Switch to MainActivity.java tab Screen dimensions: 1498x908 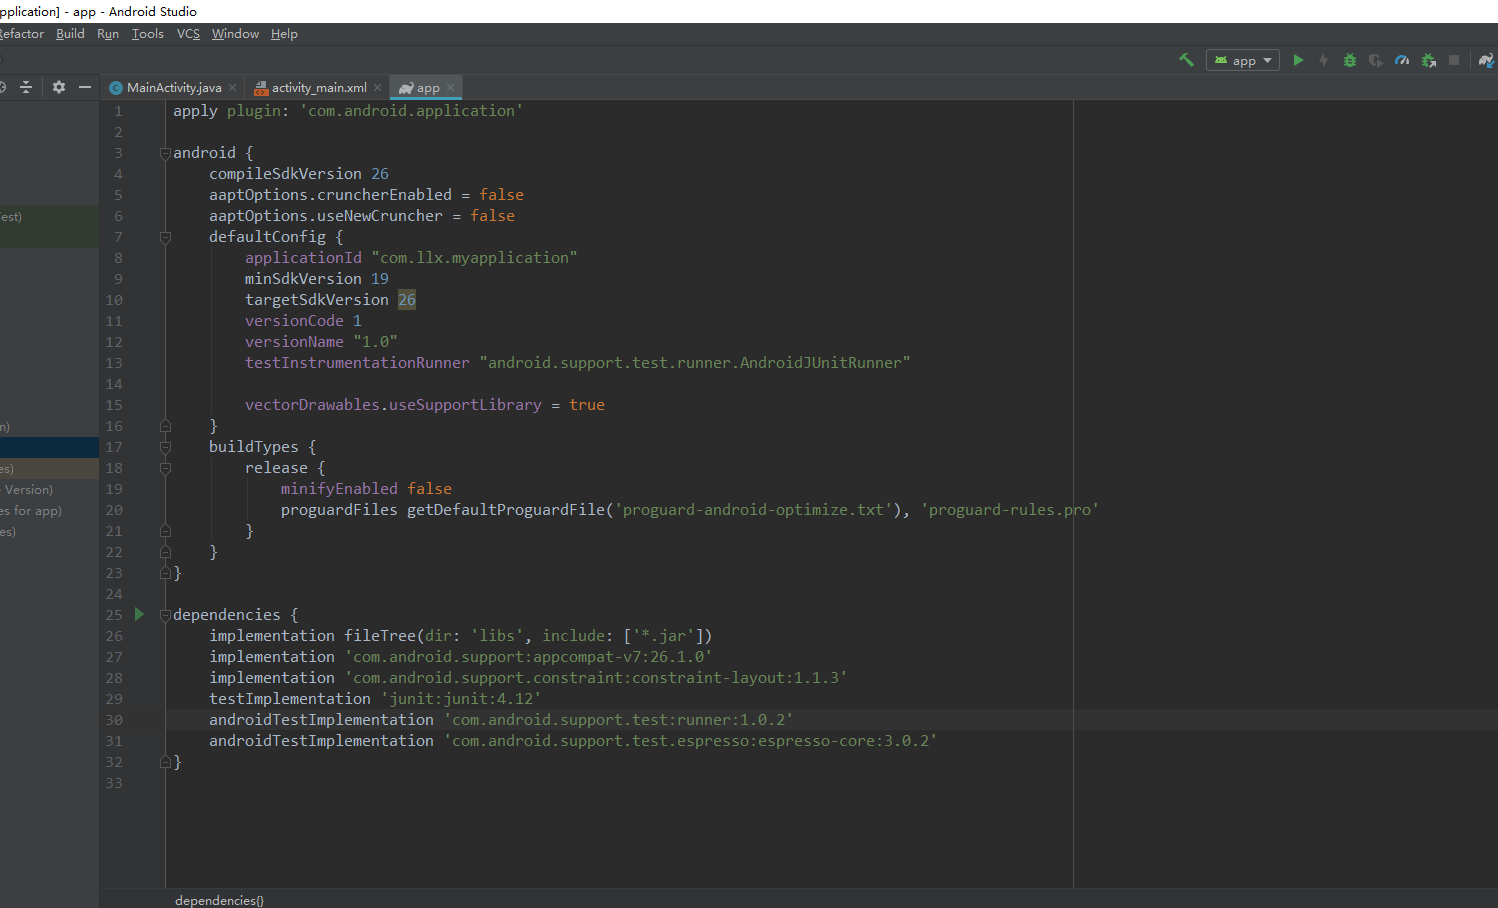click(174, 88)
